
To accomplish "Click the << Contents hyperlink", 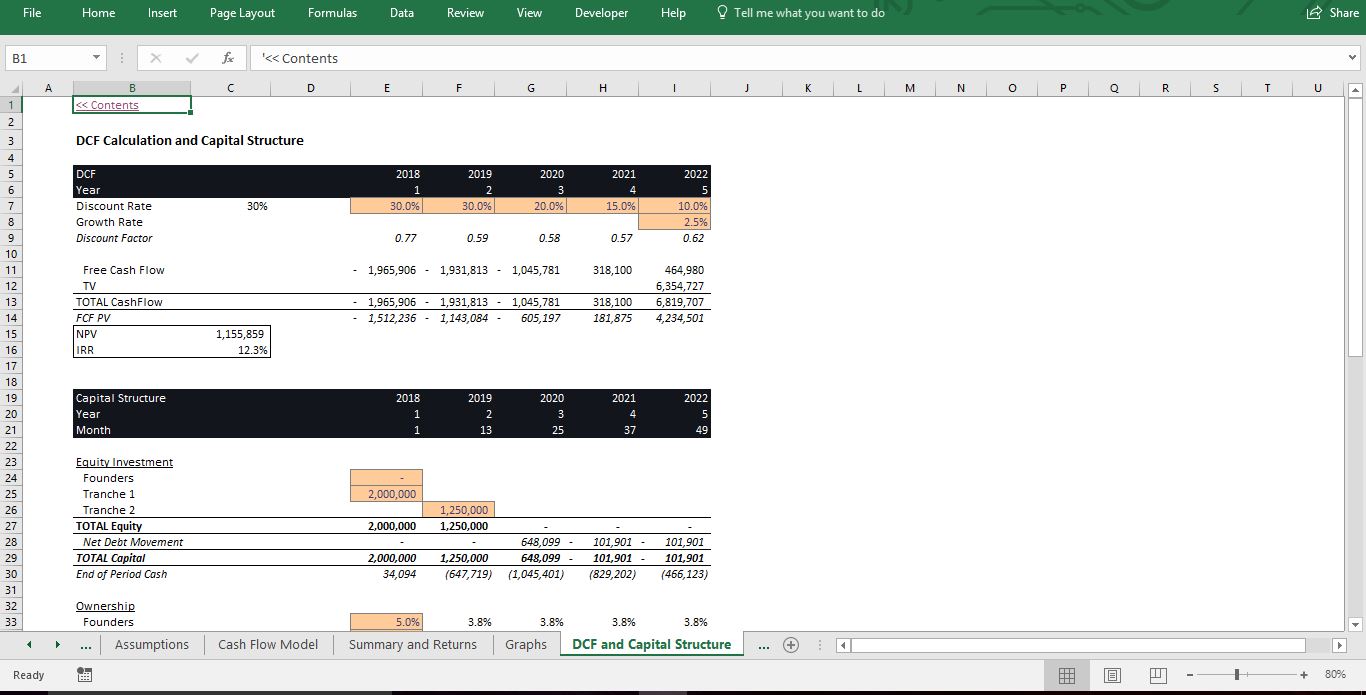I will [108, 105].
